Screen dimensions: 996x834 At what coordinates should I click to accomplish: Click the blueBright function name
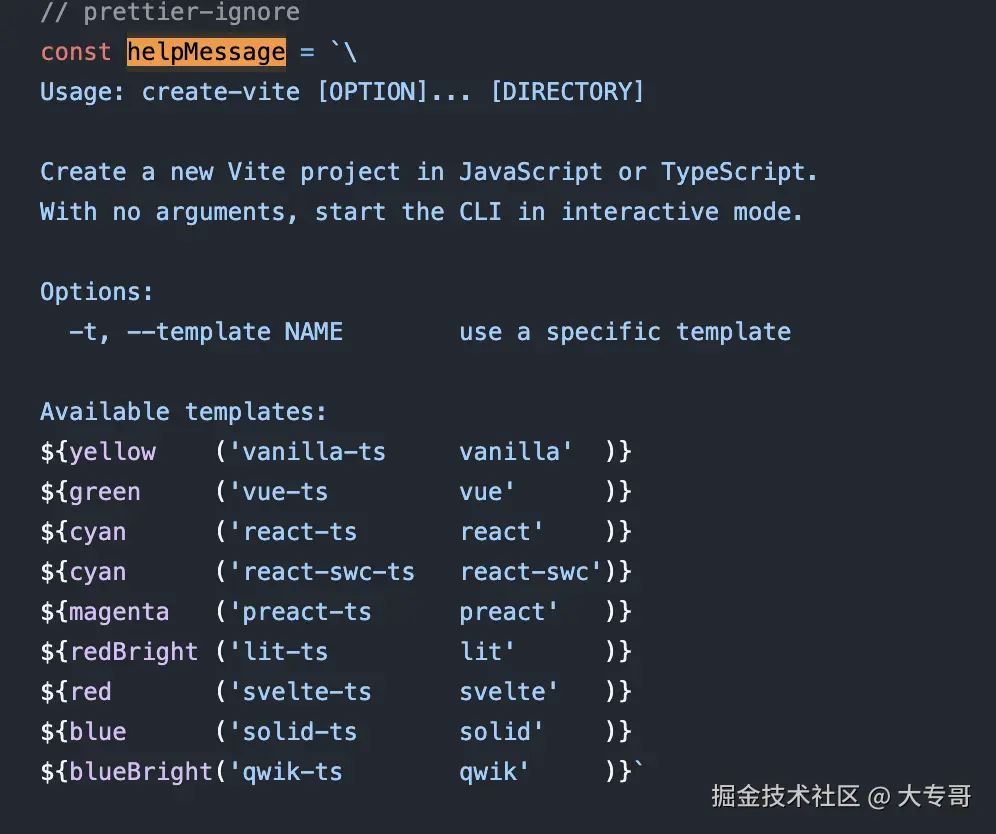(141, 772)
